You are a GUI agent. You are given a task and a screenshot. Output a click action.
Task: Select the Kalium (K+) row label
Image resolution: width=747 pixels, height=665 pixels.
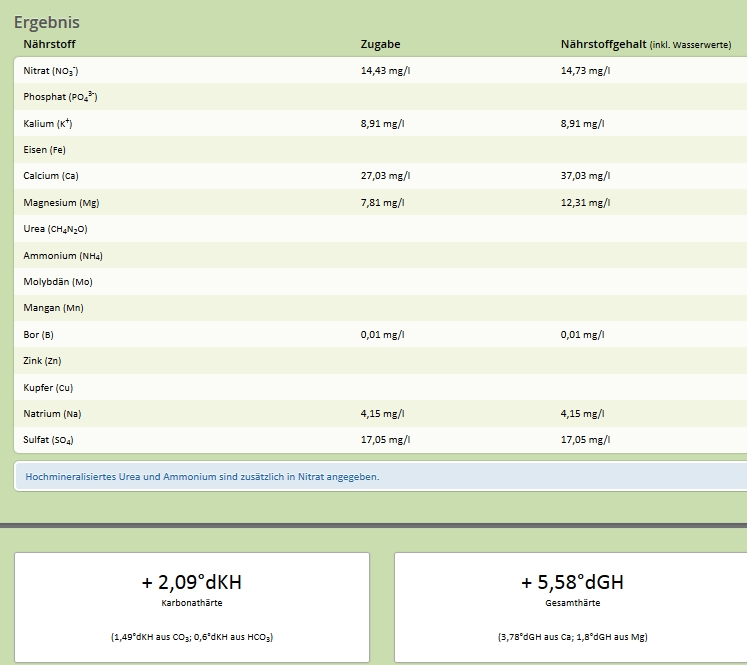point(48,124)
